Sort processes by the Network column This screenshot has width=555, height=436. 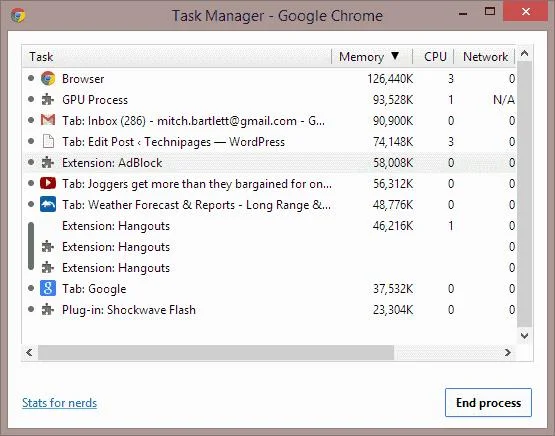(x=484, y=57)
